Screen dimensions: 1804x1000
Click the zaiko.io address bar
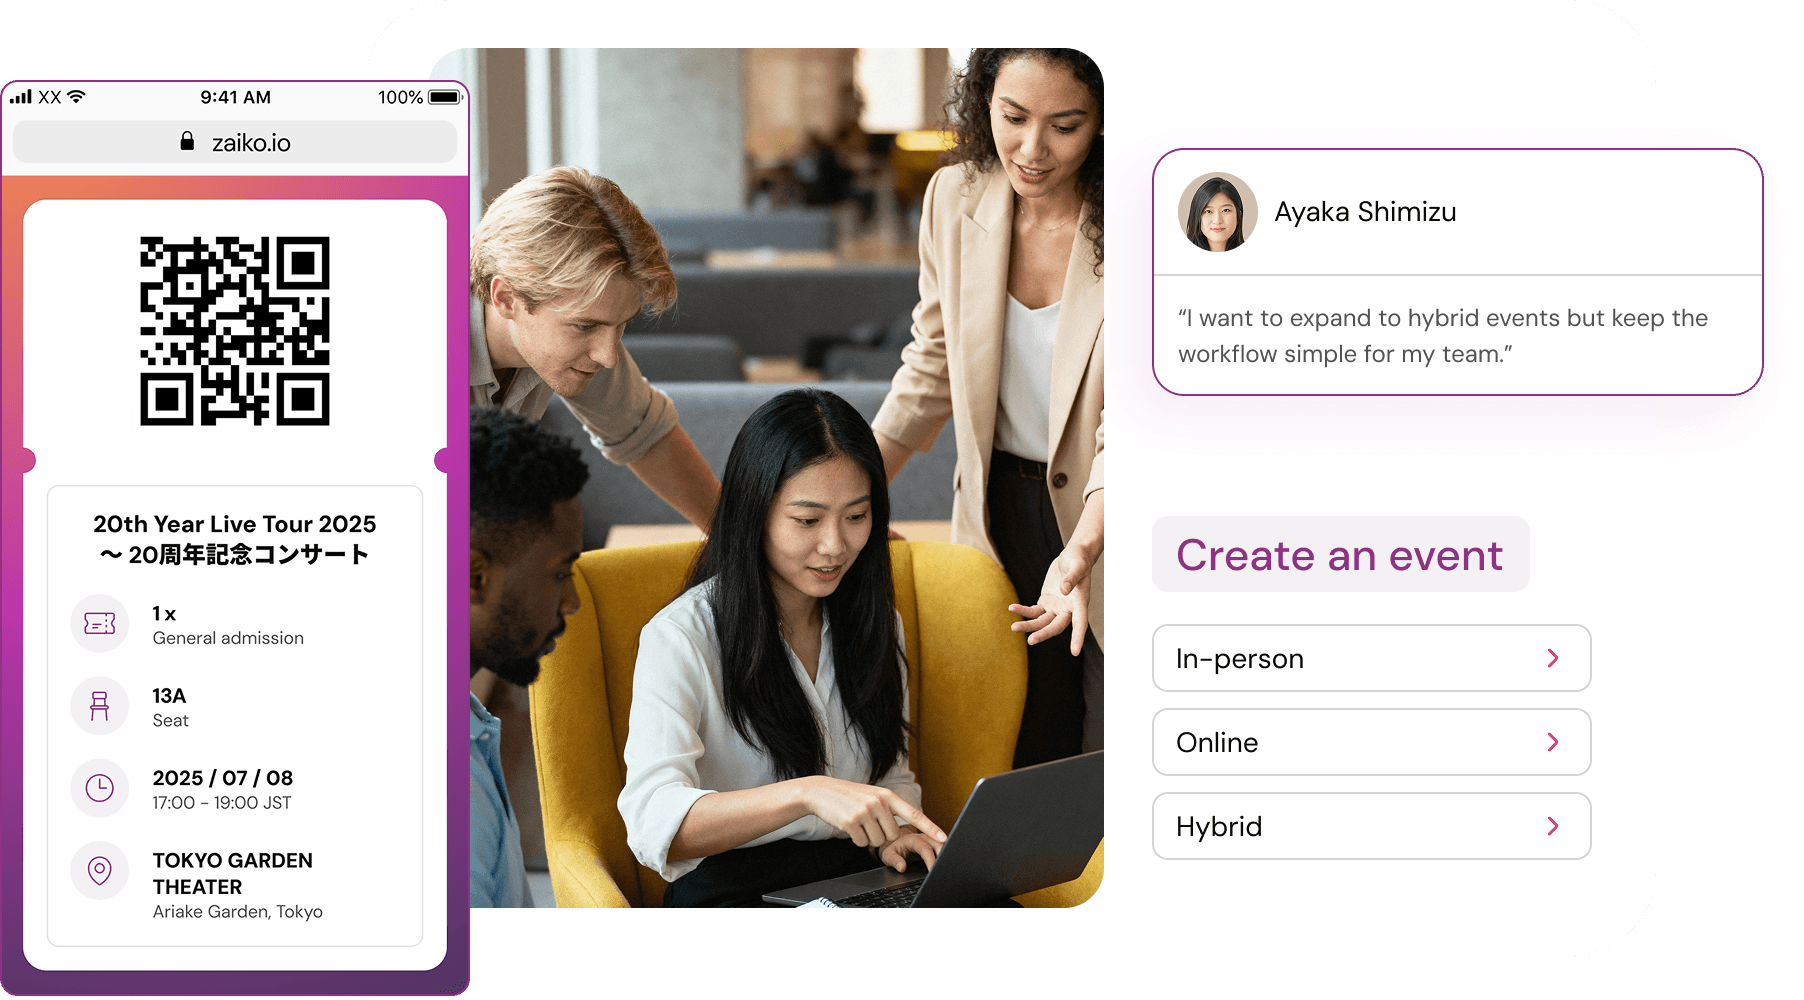(x=235, y=142)
